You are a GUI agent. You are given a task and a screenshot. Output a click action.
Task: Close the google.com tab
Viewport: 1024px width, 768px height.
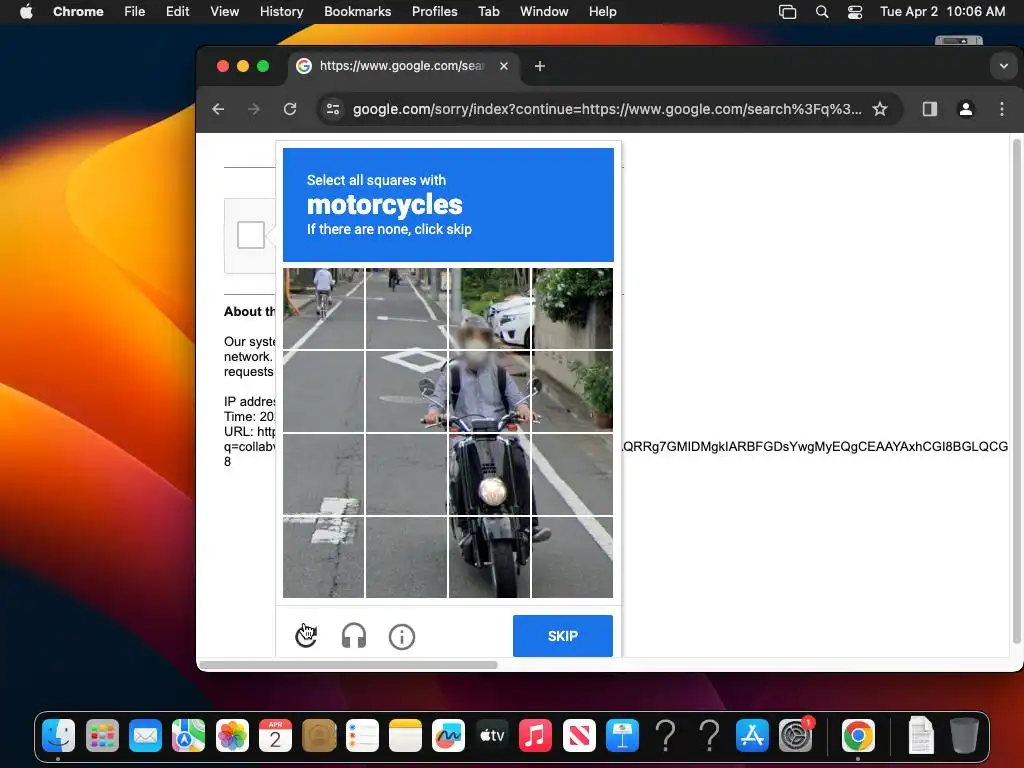coord(504,66)
